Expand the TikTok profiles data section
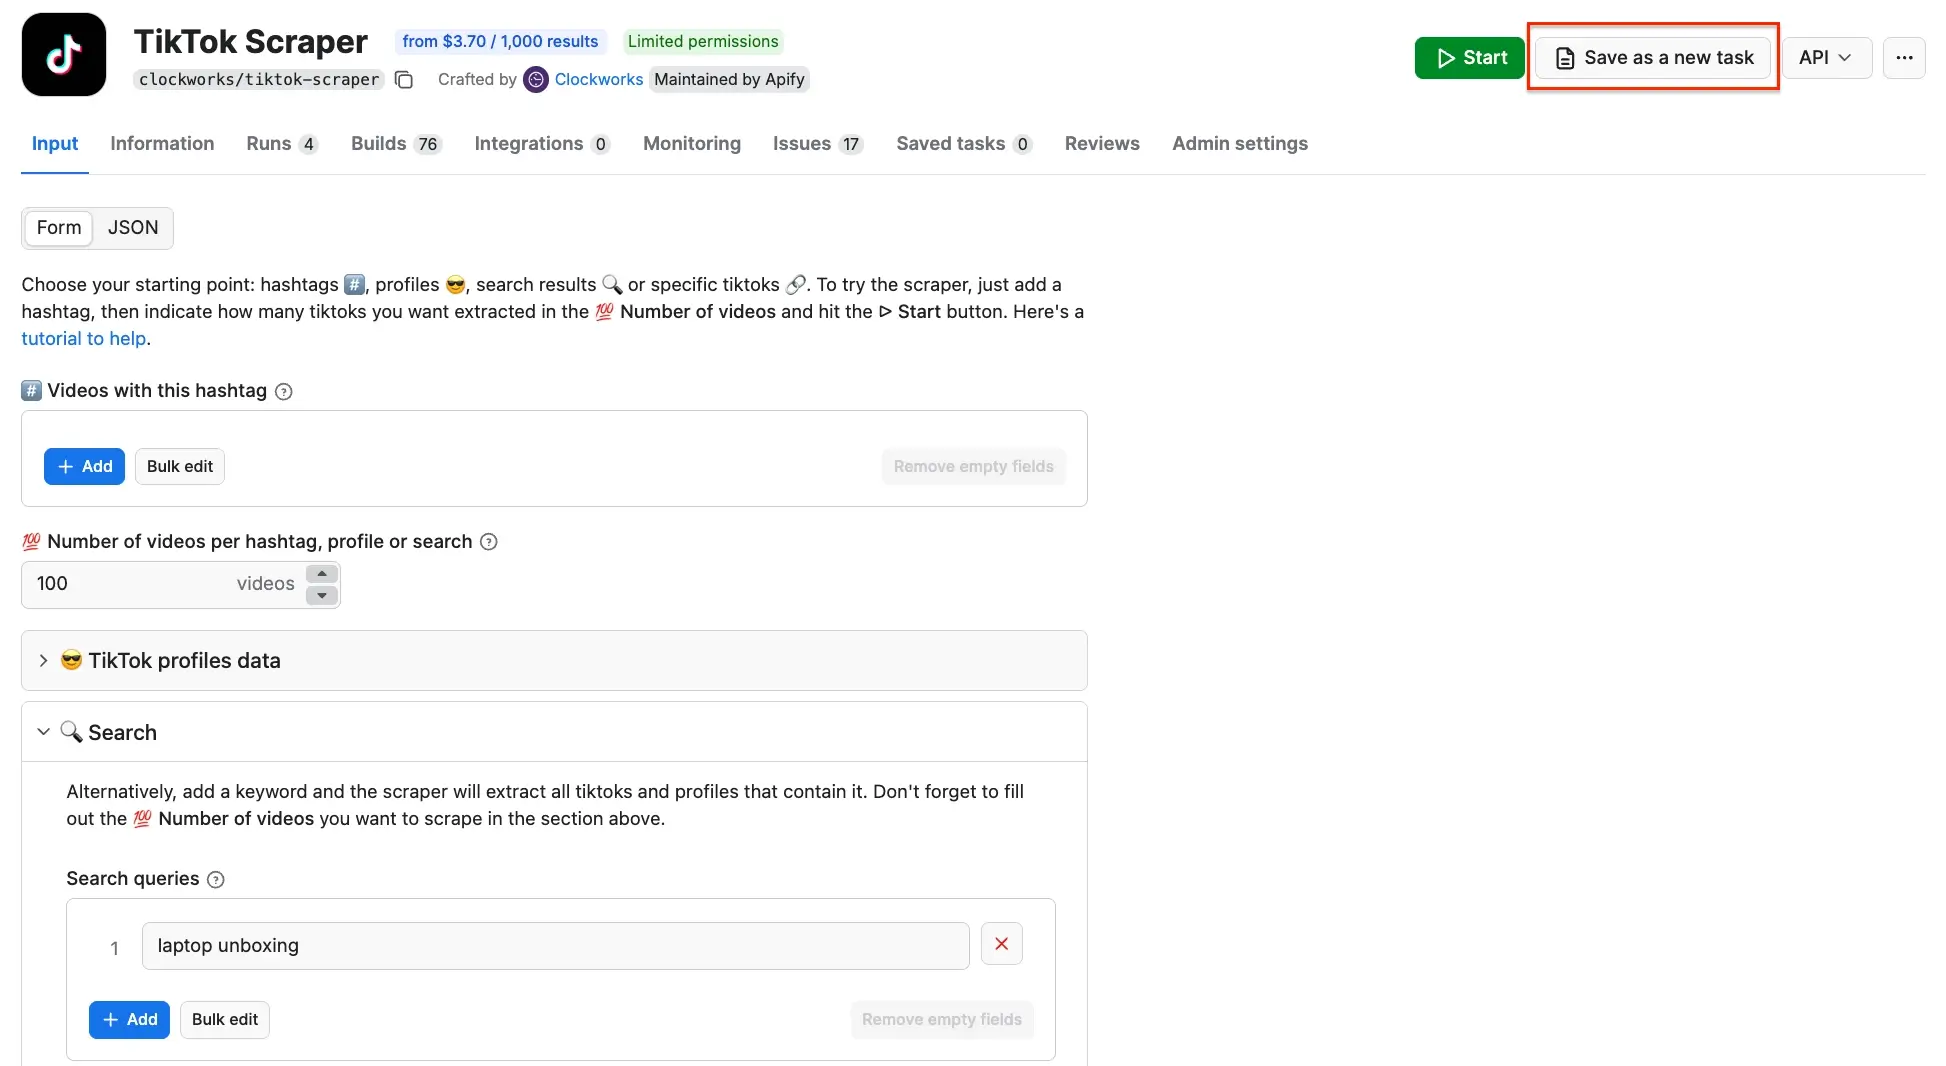Viewport: 1946px width, 1066px height. pyautogui.click(x=554, y=661)
